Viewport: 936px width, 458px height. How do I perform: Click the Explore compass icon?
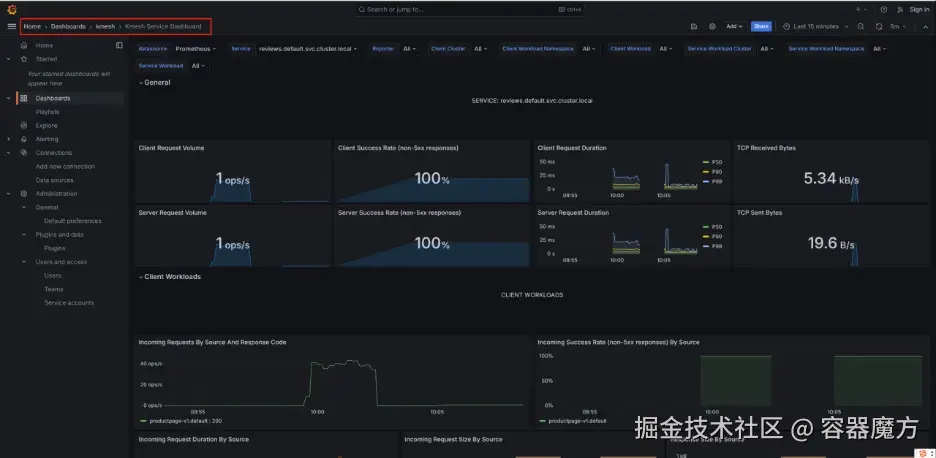click(x=23, y=125)
